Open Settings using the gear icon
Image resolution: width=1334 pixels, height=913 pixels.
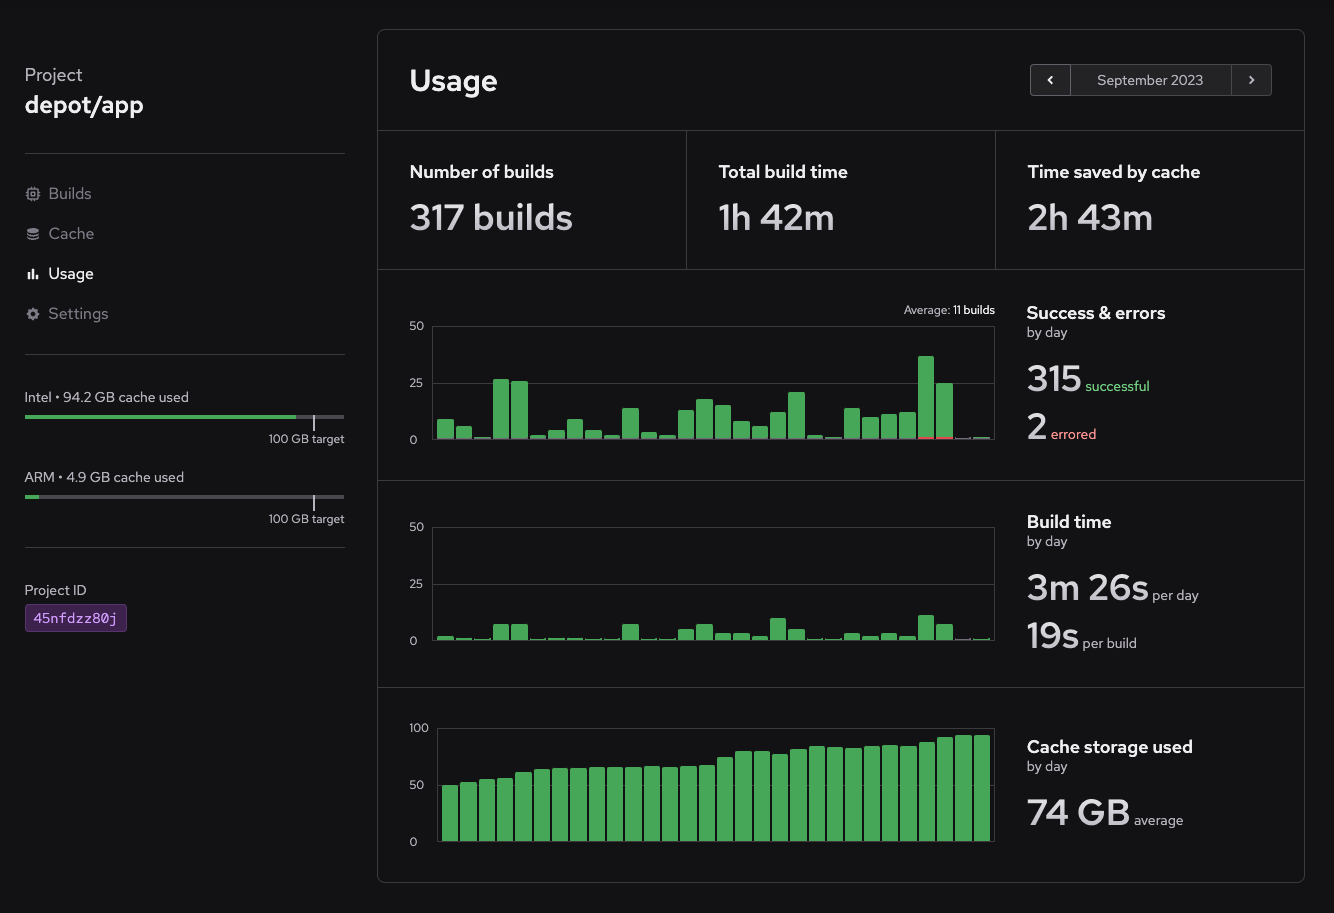31,313
